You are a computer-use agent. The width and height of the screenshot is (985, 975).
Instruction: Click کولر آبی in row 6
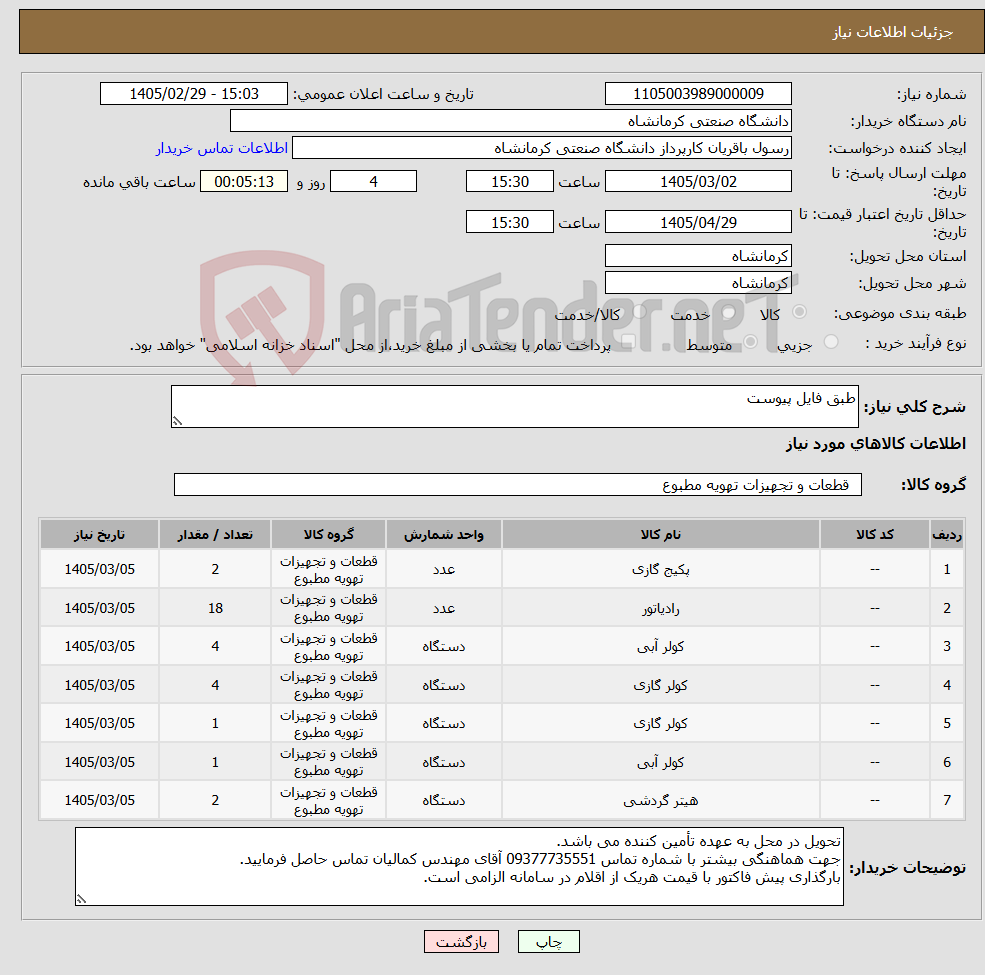[x=661, y=763]
